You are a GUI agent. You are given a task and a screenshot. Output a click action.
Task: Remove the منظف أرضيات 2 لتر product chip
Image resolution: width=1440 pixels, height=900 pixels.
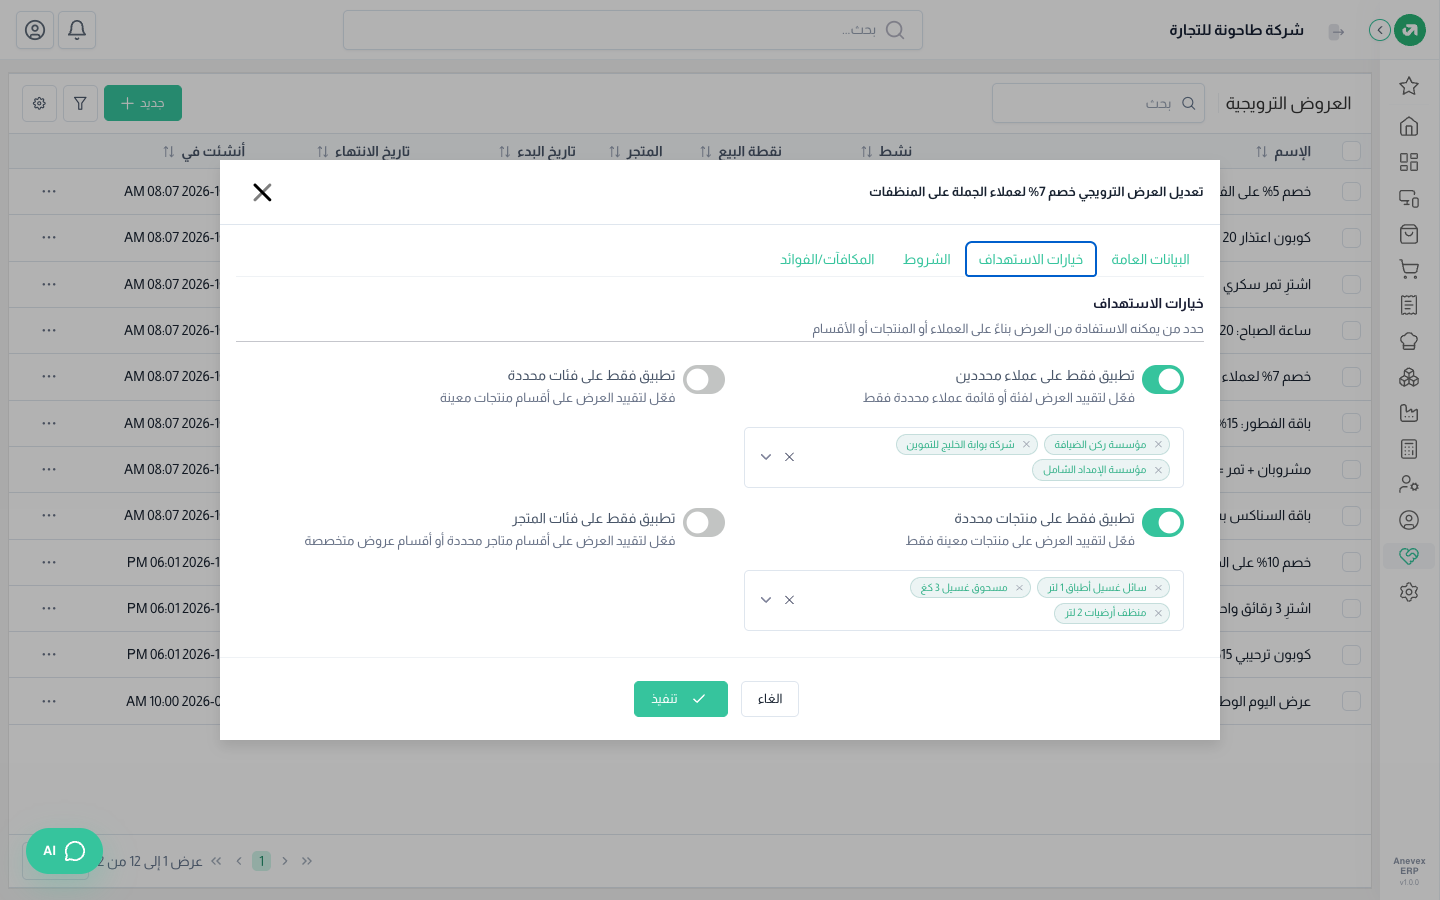pyautogui.click(x=1158, y=613)
